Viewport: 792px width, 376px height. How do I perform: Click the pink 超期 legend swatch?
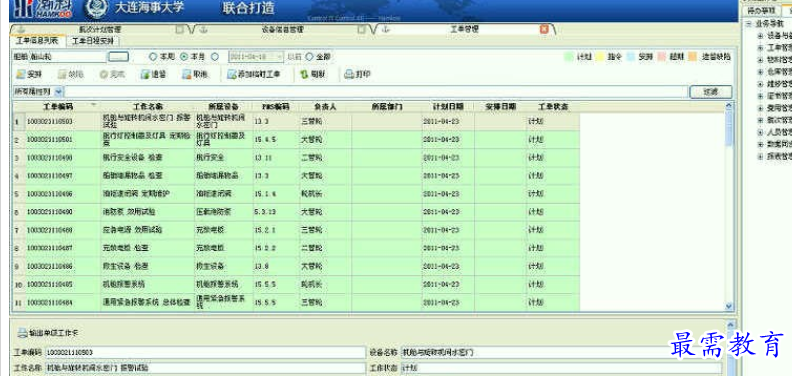pos(662,57)
